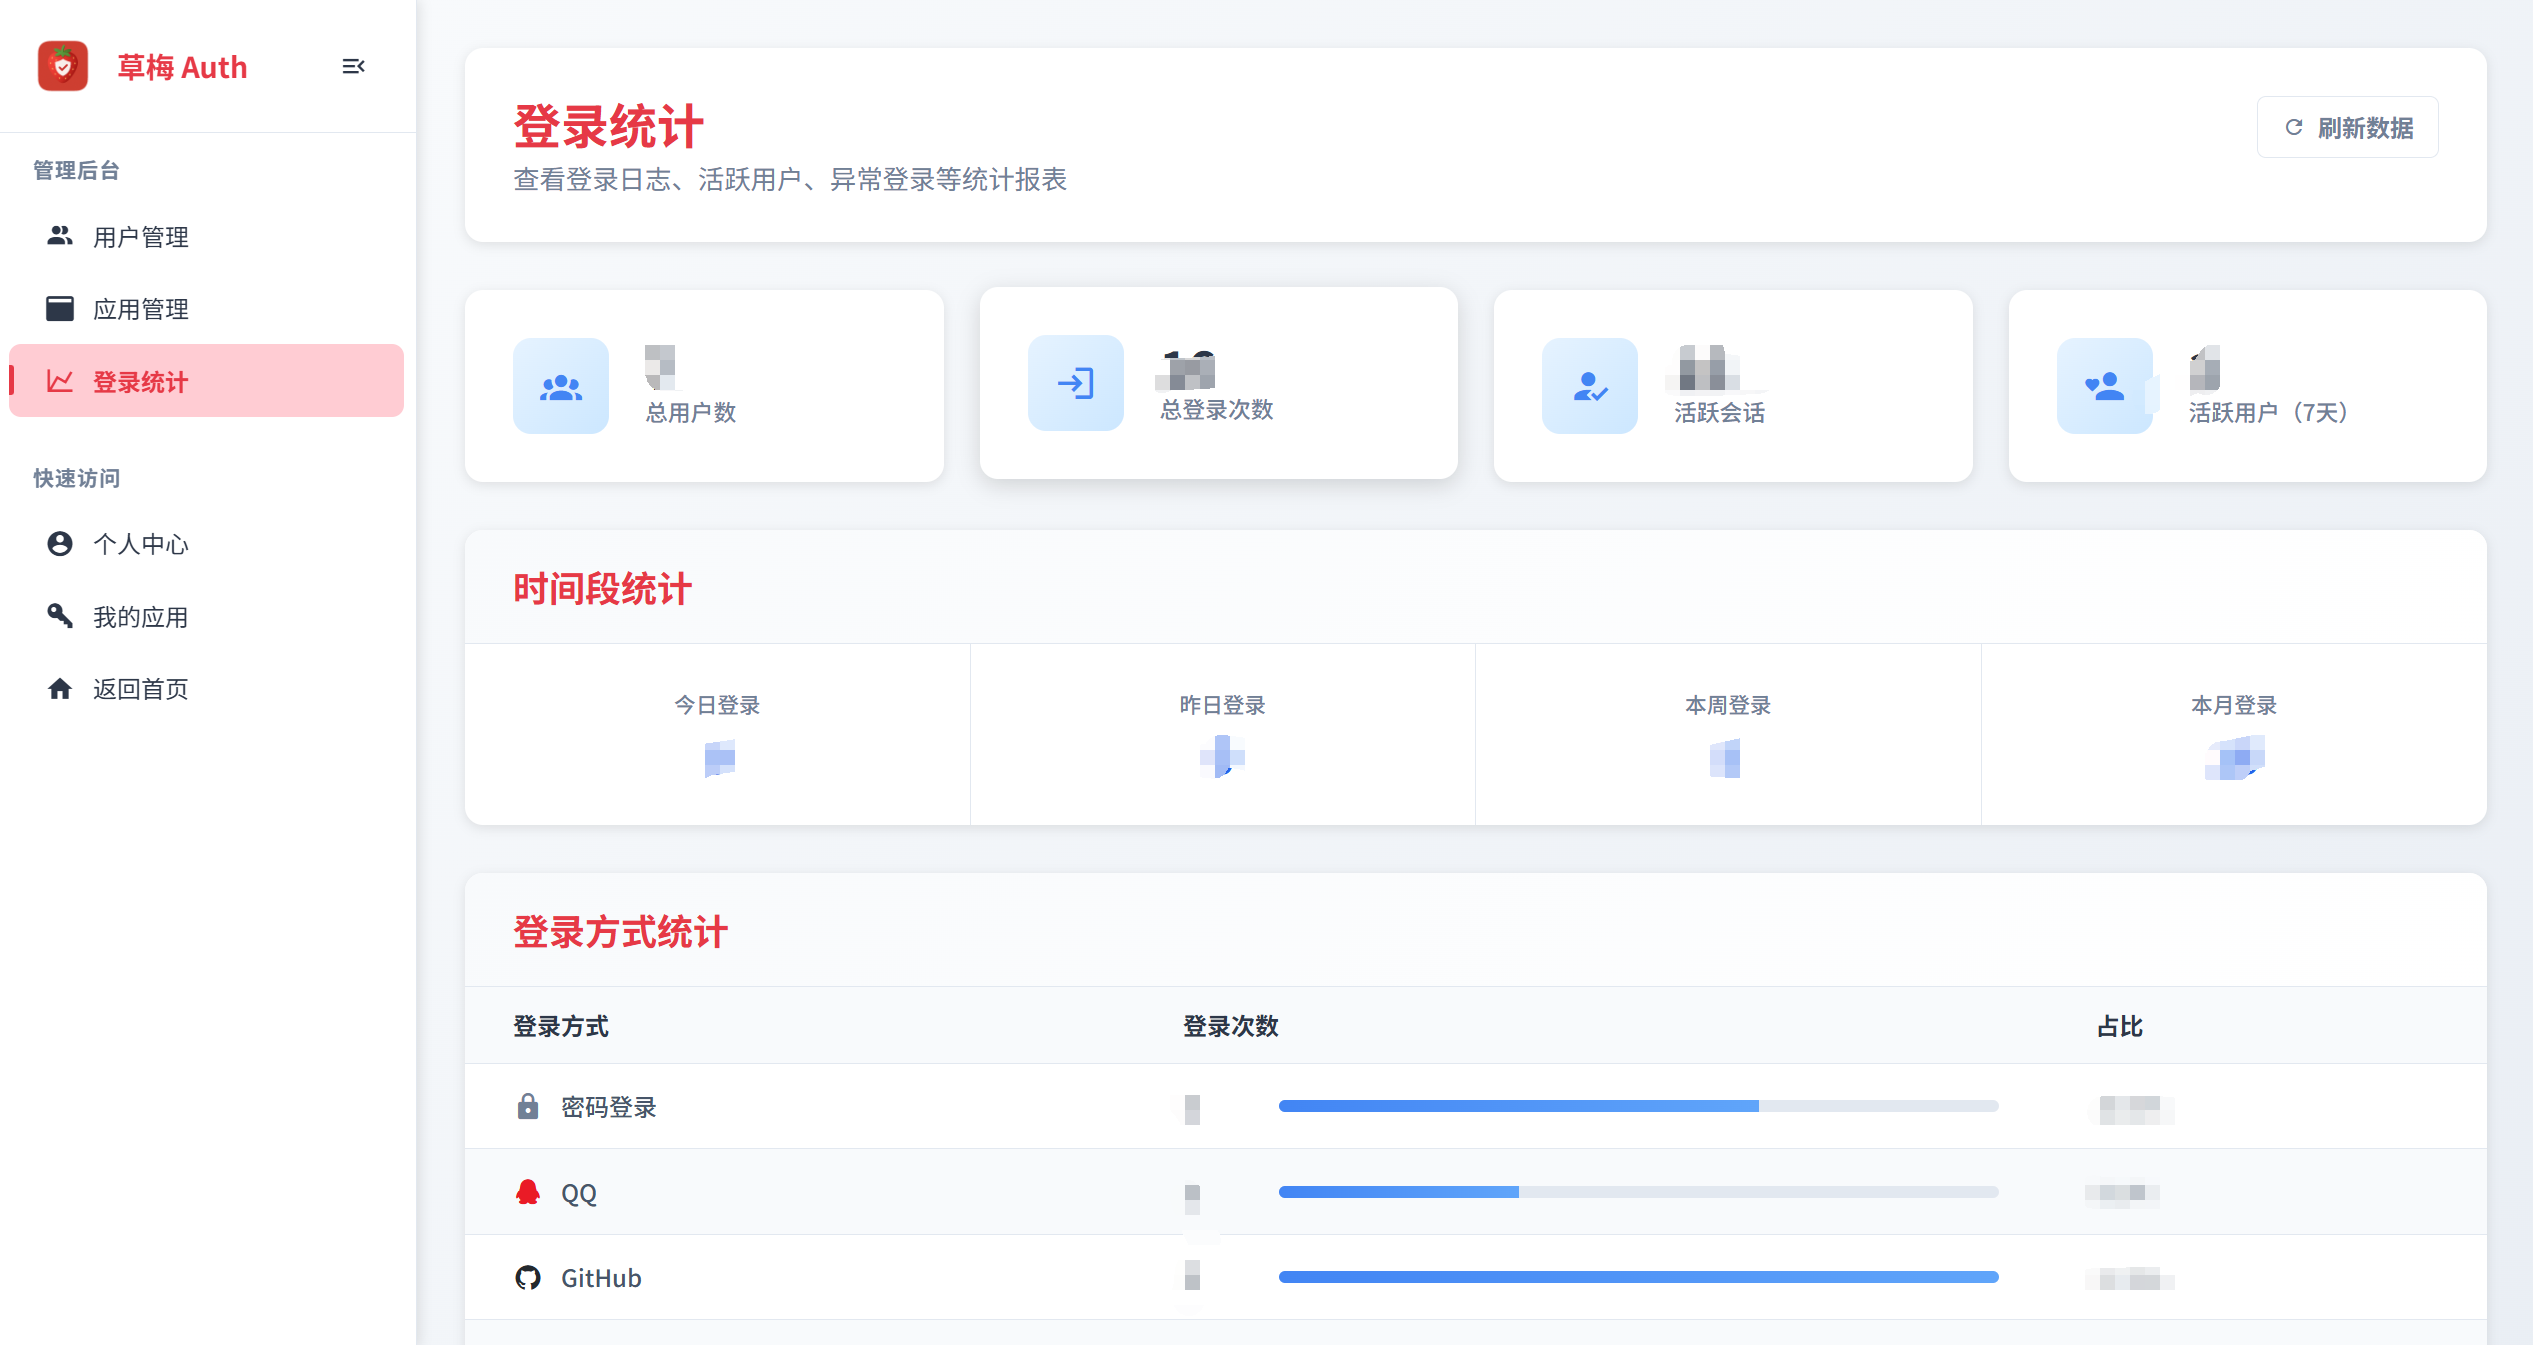
Task: Click the 管理后台 sidebar group label
Action: coord(76,170)
